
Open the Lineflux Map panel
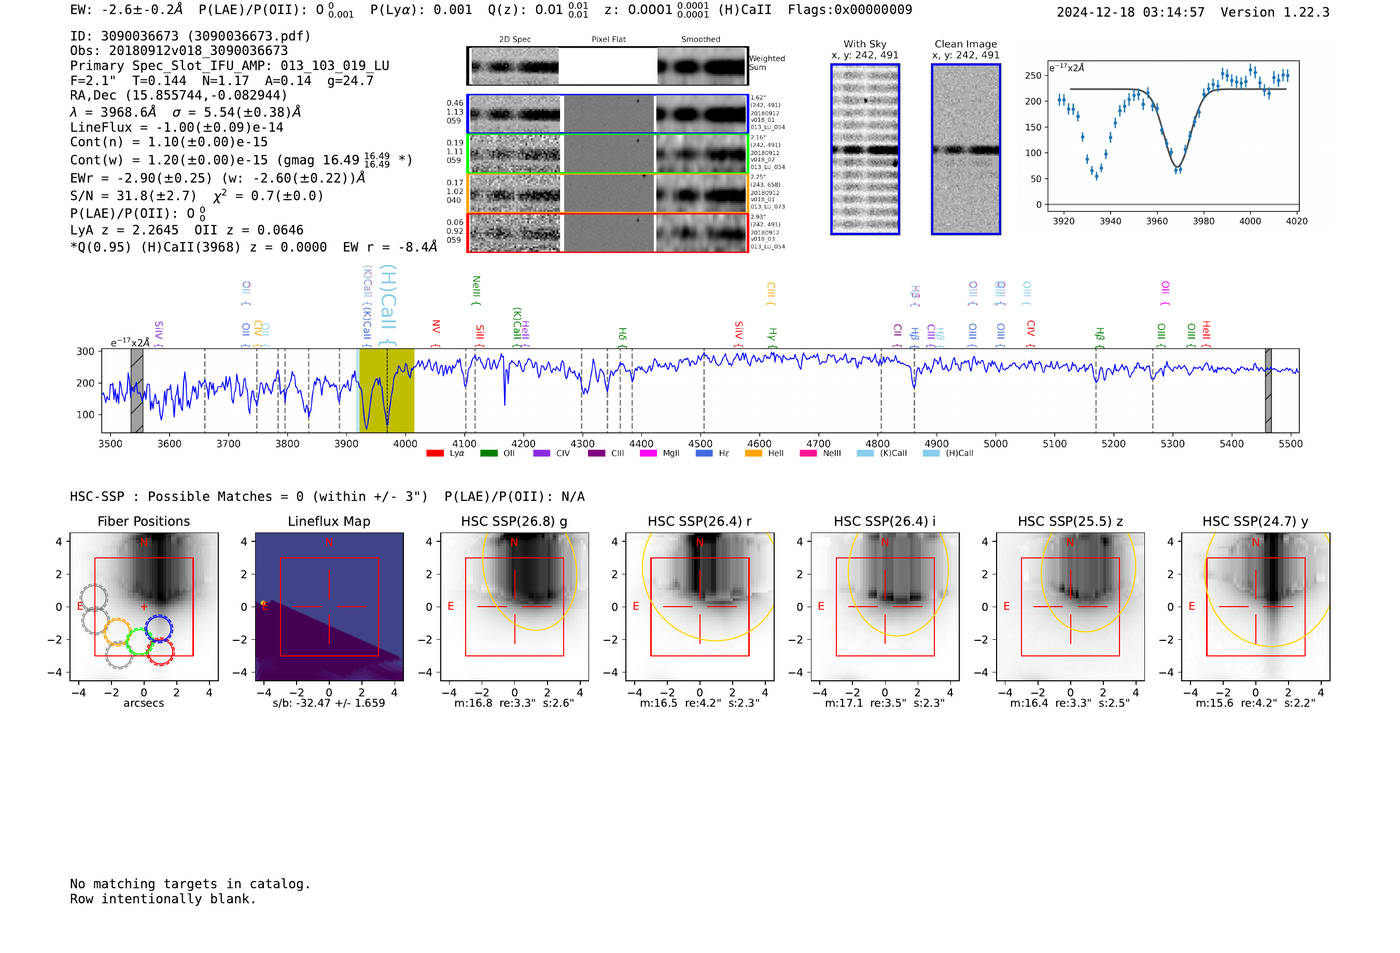coord(329,607)
